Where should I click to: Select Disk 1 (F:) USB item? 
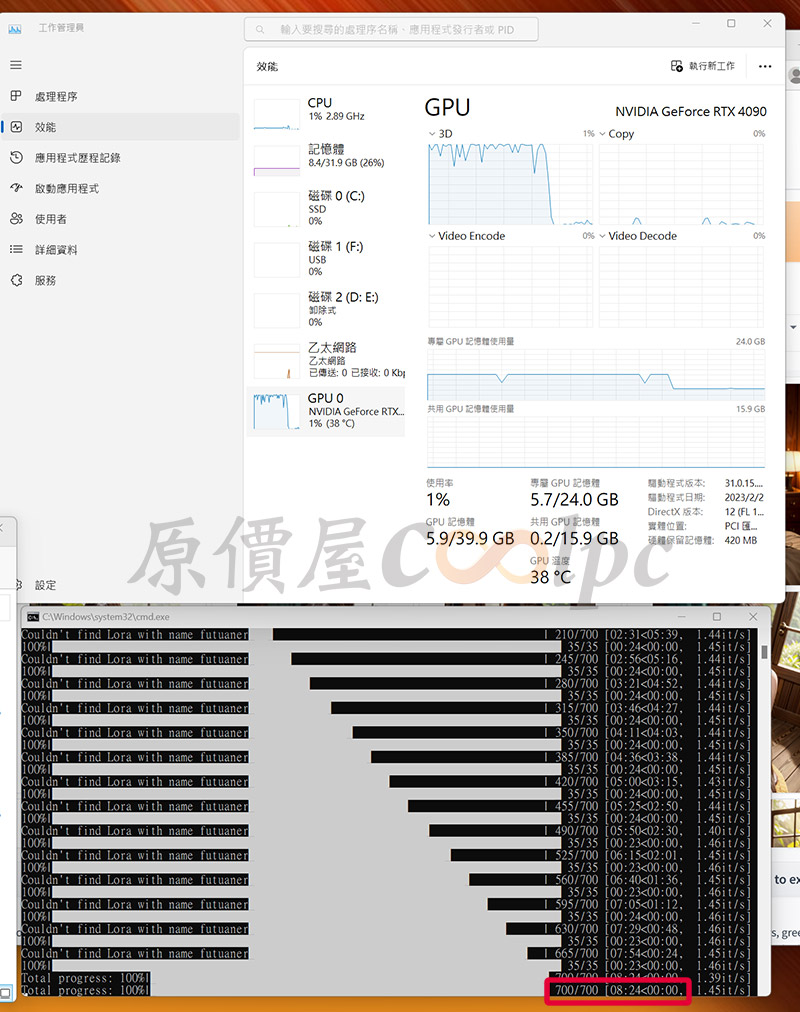pos(326,258)
